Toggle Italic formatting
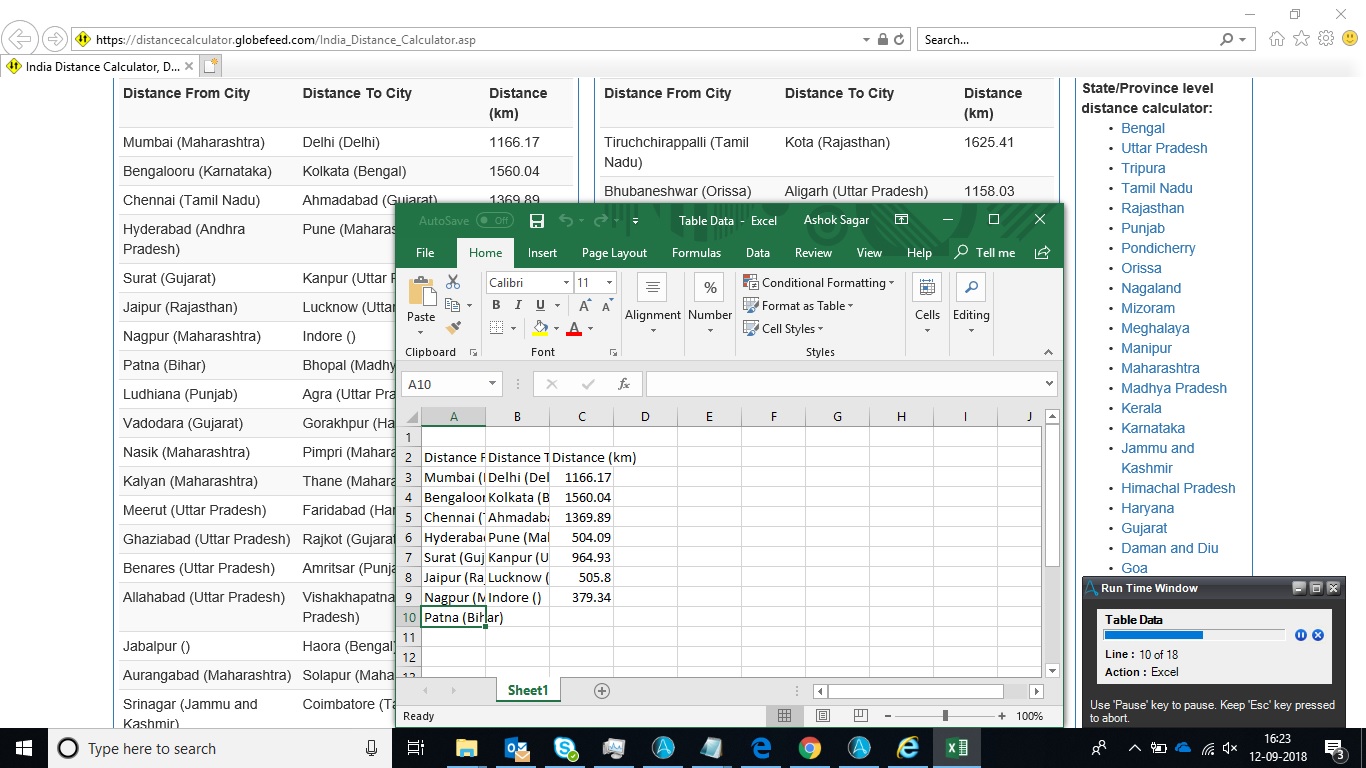 pyautogui.click(x=519, y=305)
